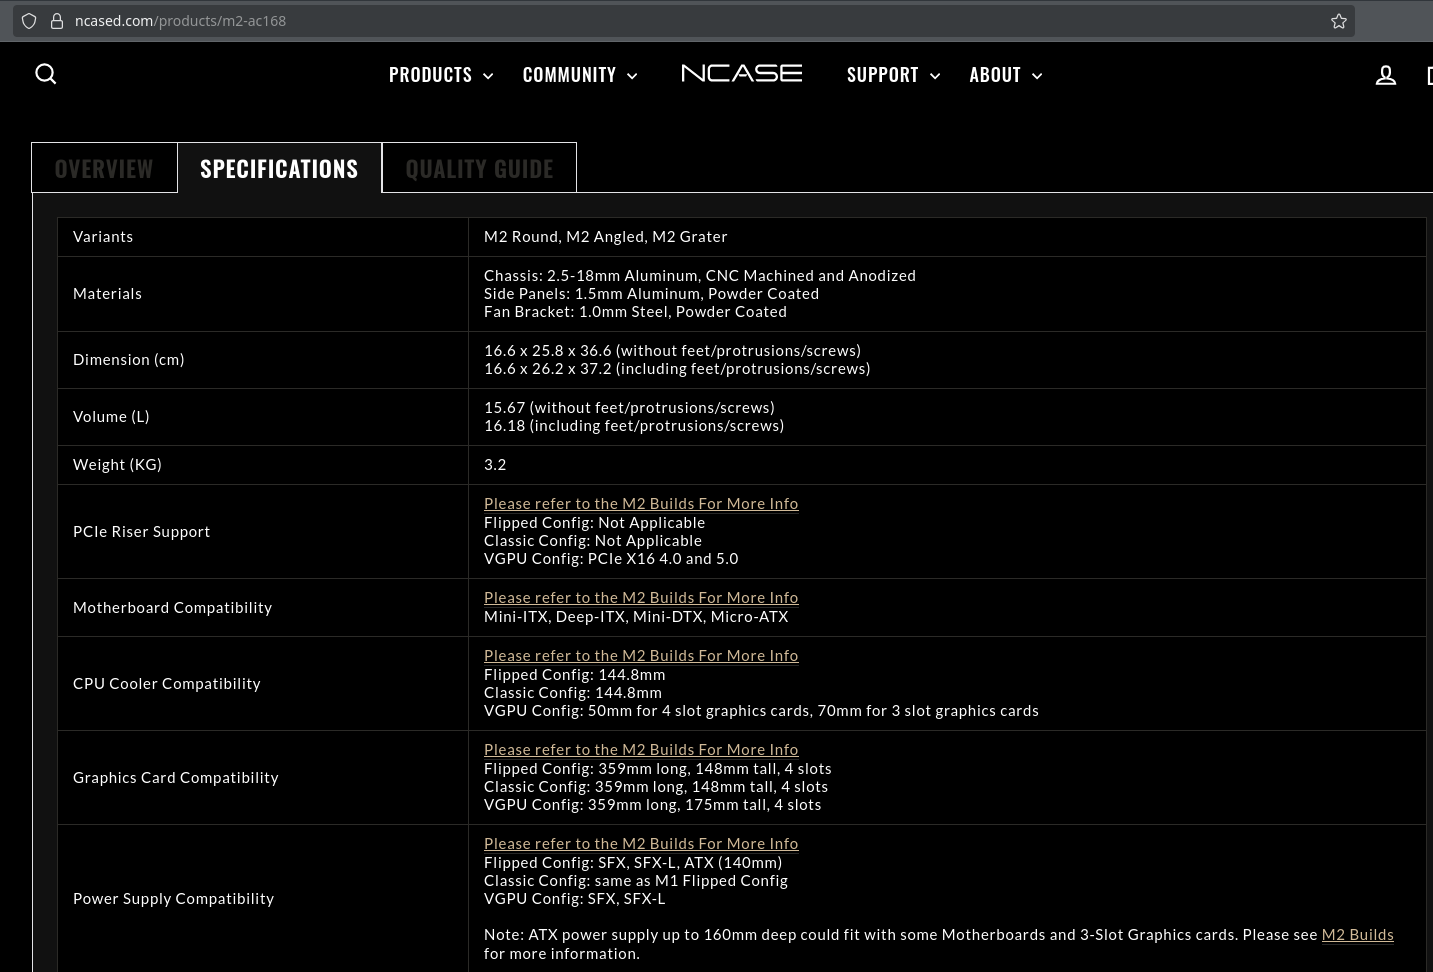Click 'Classic Config: same as M1 Flipped Config'
The height and width of the screenshot is (972, 1433).
[636, 881]
